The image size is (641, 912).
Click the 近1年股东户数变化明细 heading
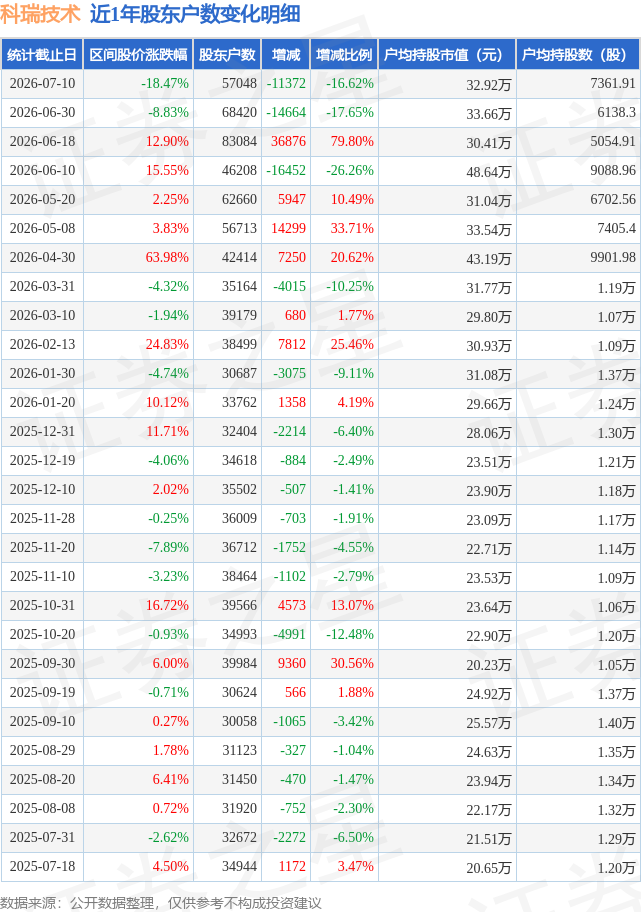pyautogui.click(x=195, y=14)
